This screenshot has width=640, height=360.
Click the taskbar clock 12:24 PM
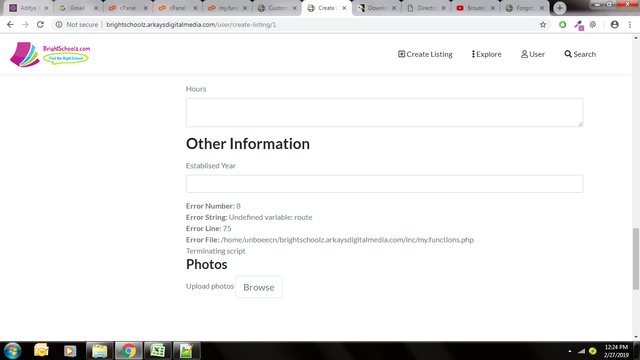(x=616, y=347)
